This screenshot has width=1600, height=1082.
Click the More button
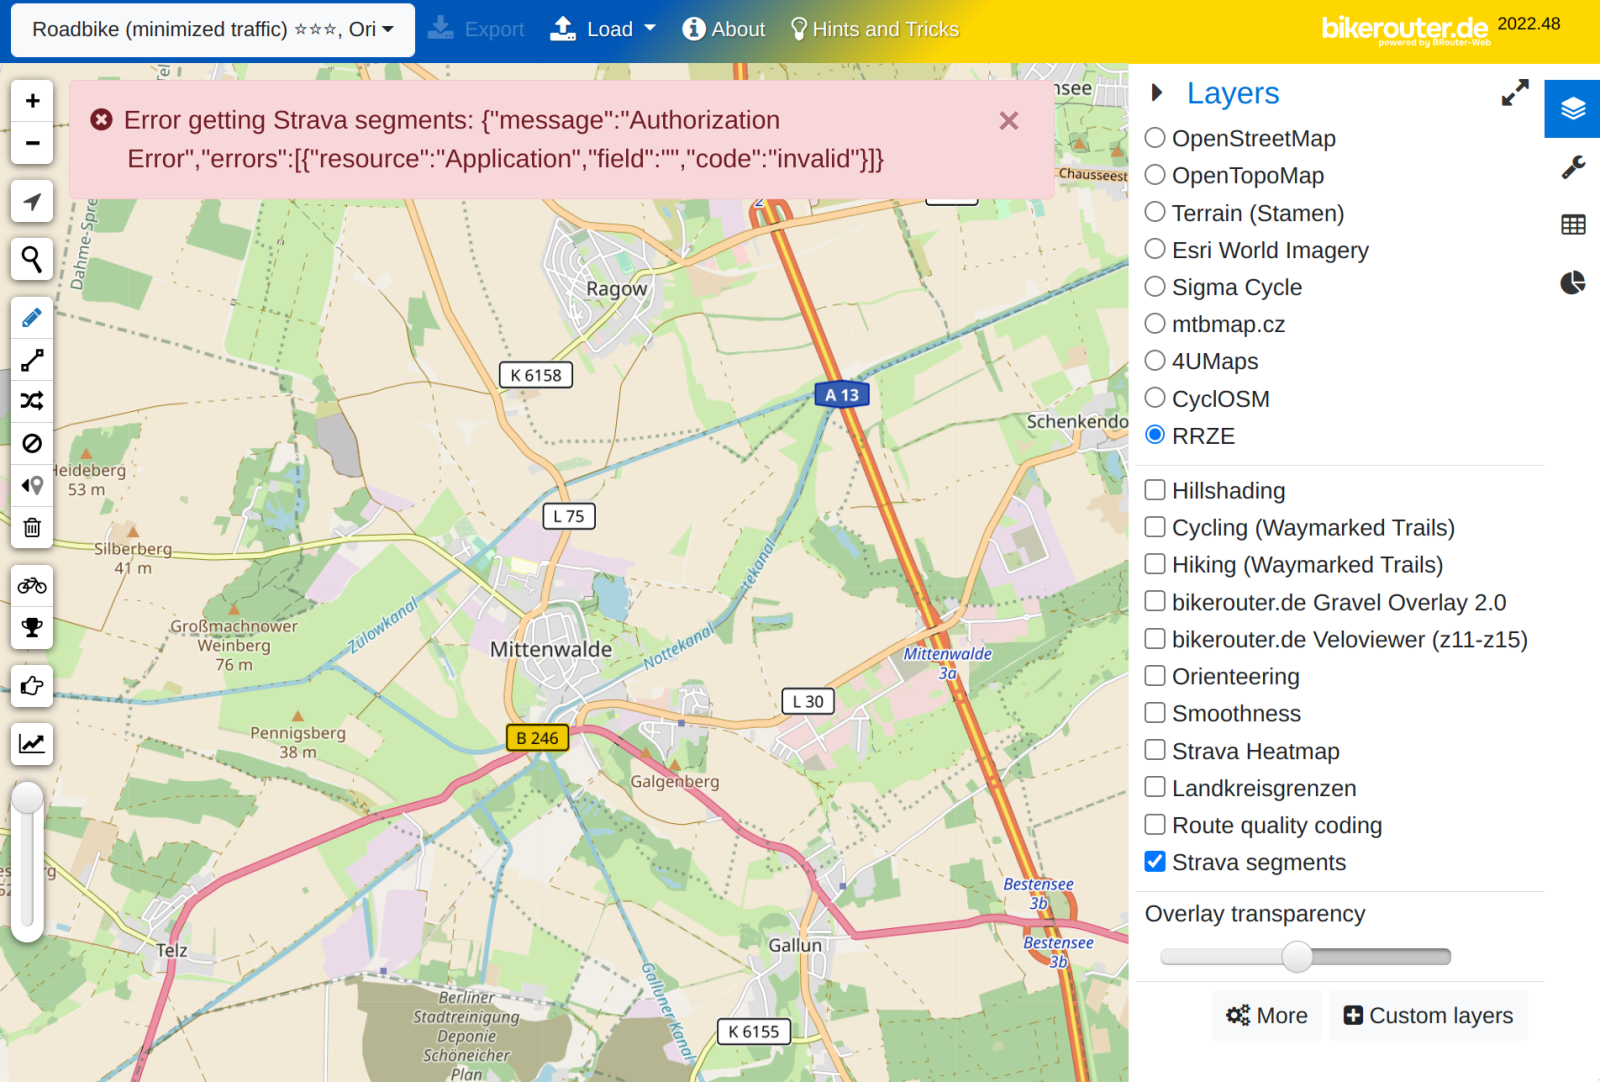[x=1267, y=1016]
